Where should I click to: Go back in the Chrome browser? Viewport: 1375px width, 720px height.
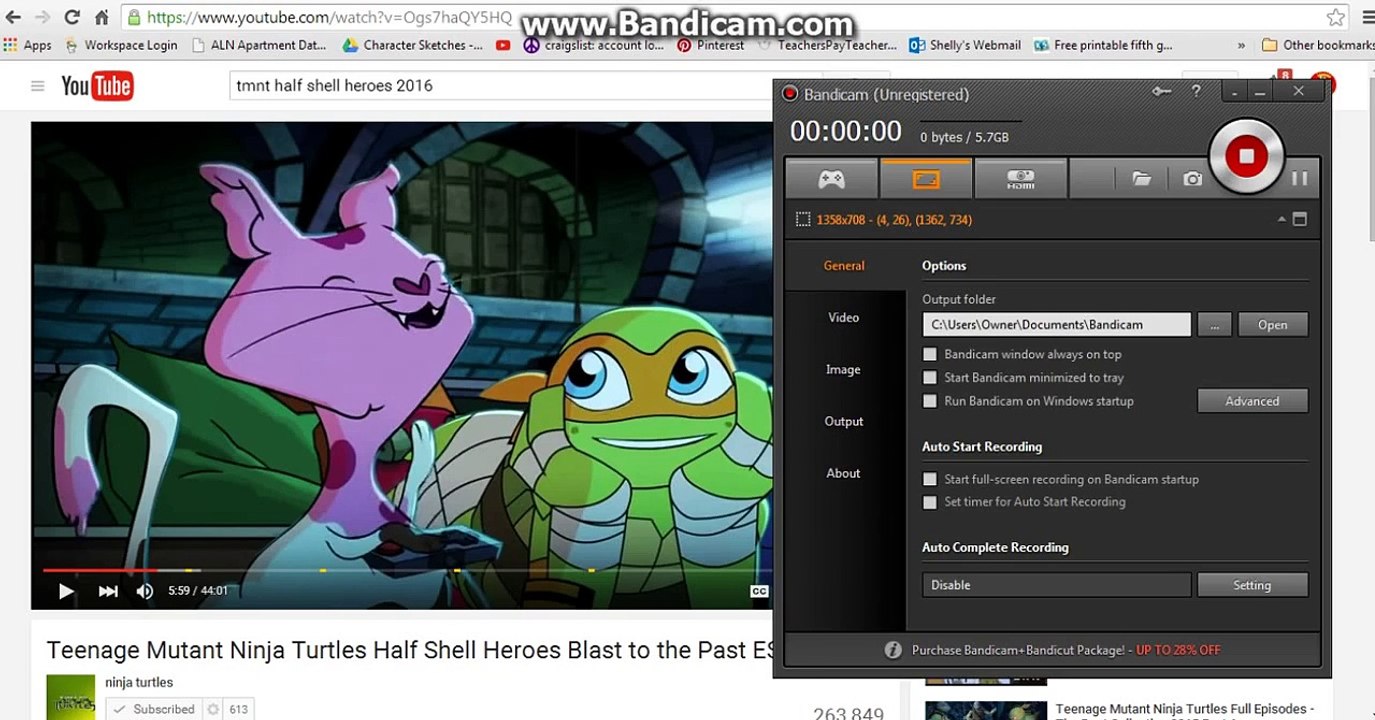(x=14, y=17)
